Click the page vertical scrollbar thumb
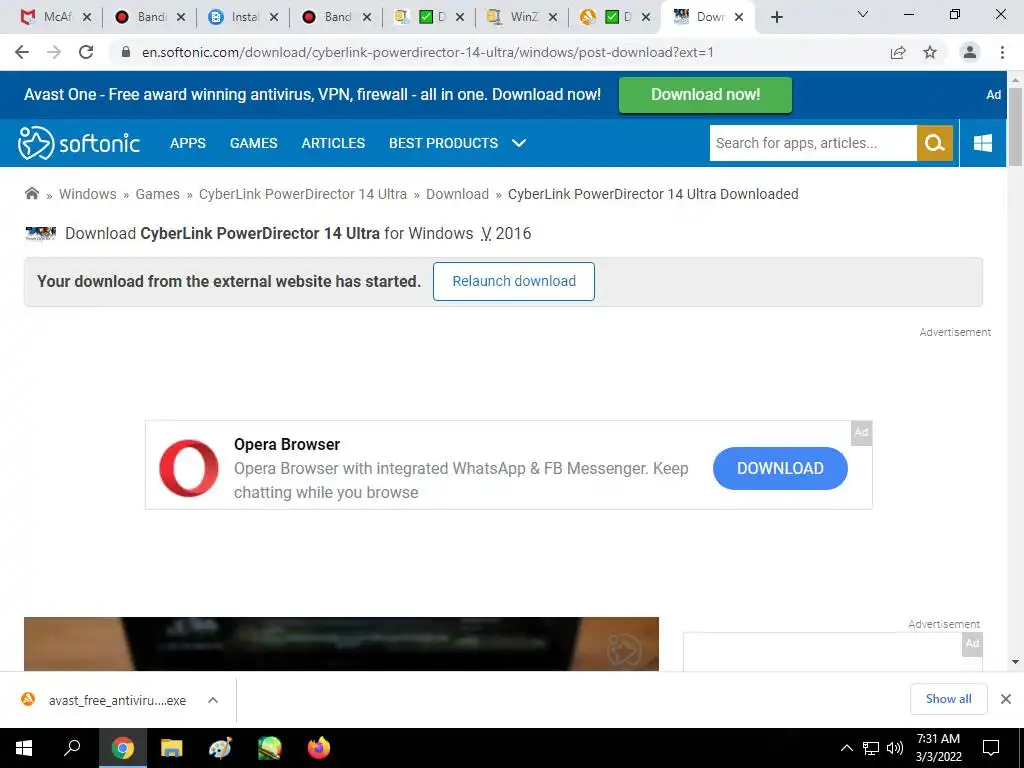This screenshot has height=768, width=1024. (x=1015, y=127)
